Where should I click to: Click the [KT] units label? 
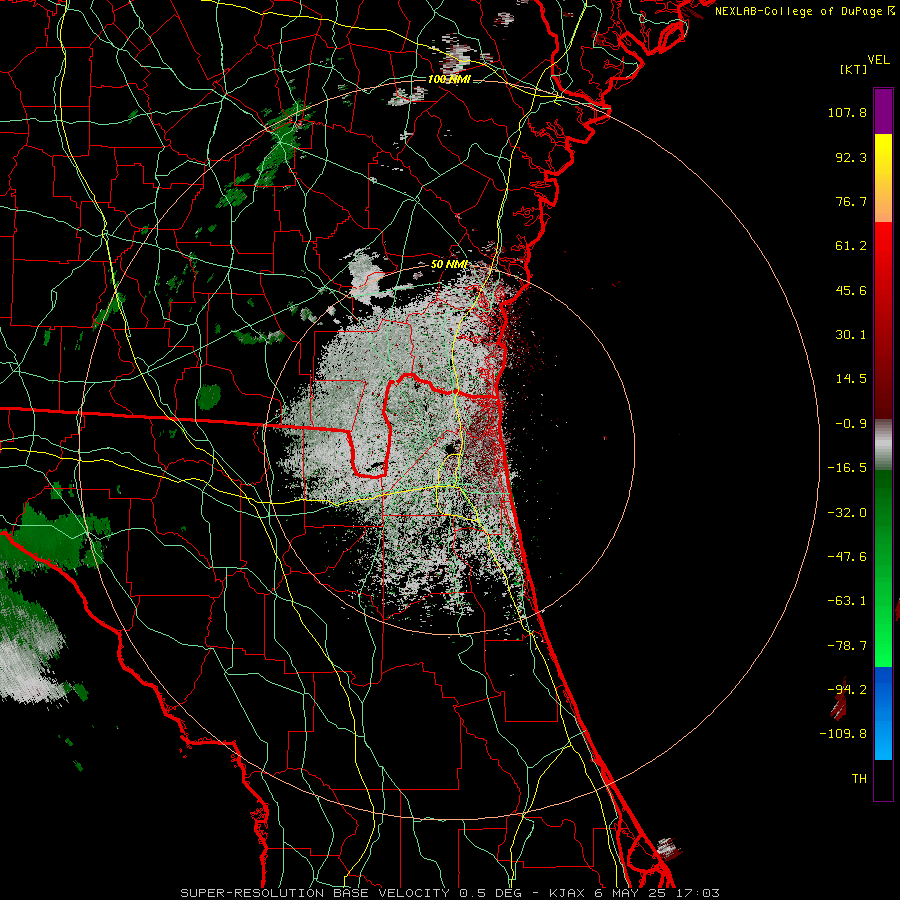[854, 69]
